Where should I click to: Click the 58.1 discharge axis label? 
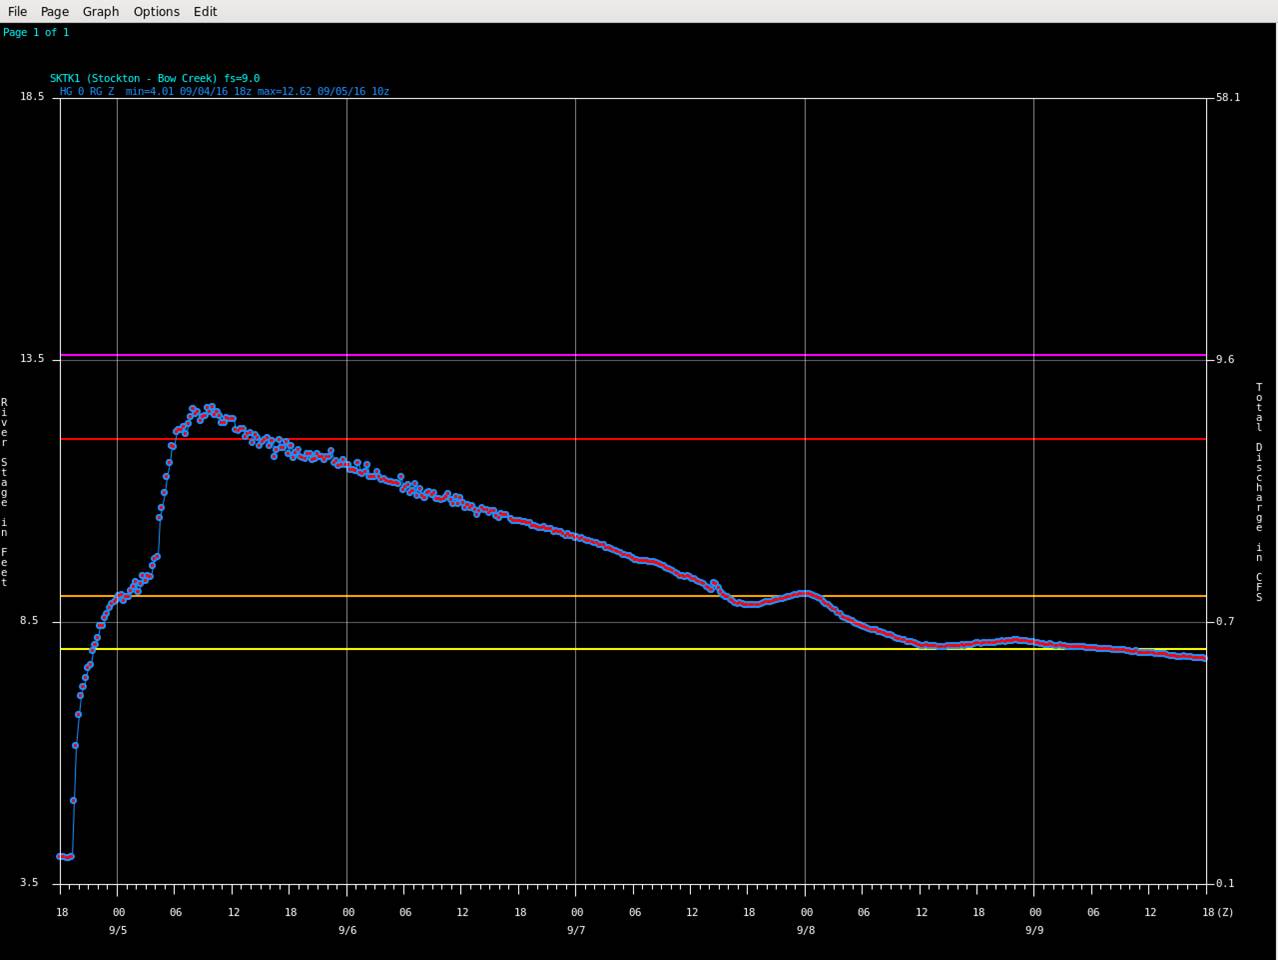click(x=1228, y=97)
